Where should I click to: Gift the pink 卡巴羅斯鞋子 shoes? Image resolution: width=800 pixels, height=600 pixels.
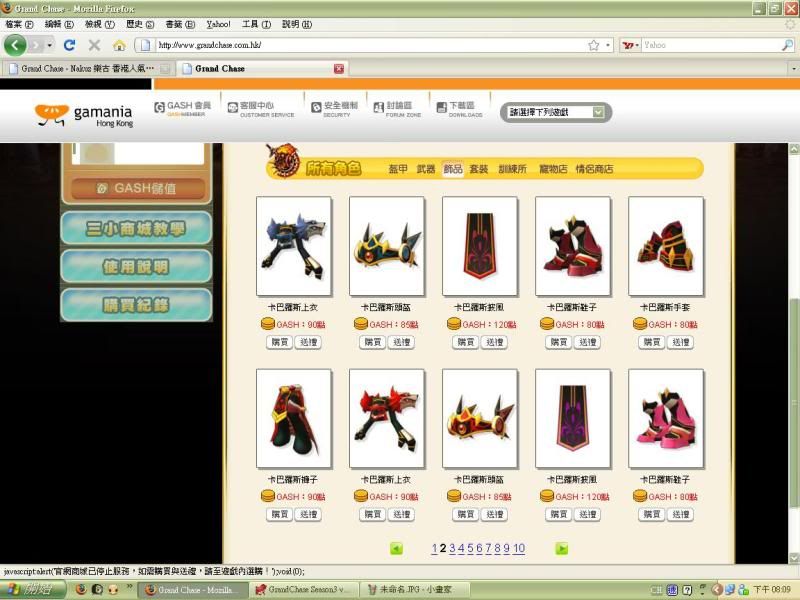click(681, 514)
